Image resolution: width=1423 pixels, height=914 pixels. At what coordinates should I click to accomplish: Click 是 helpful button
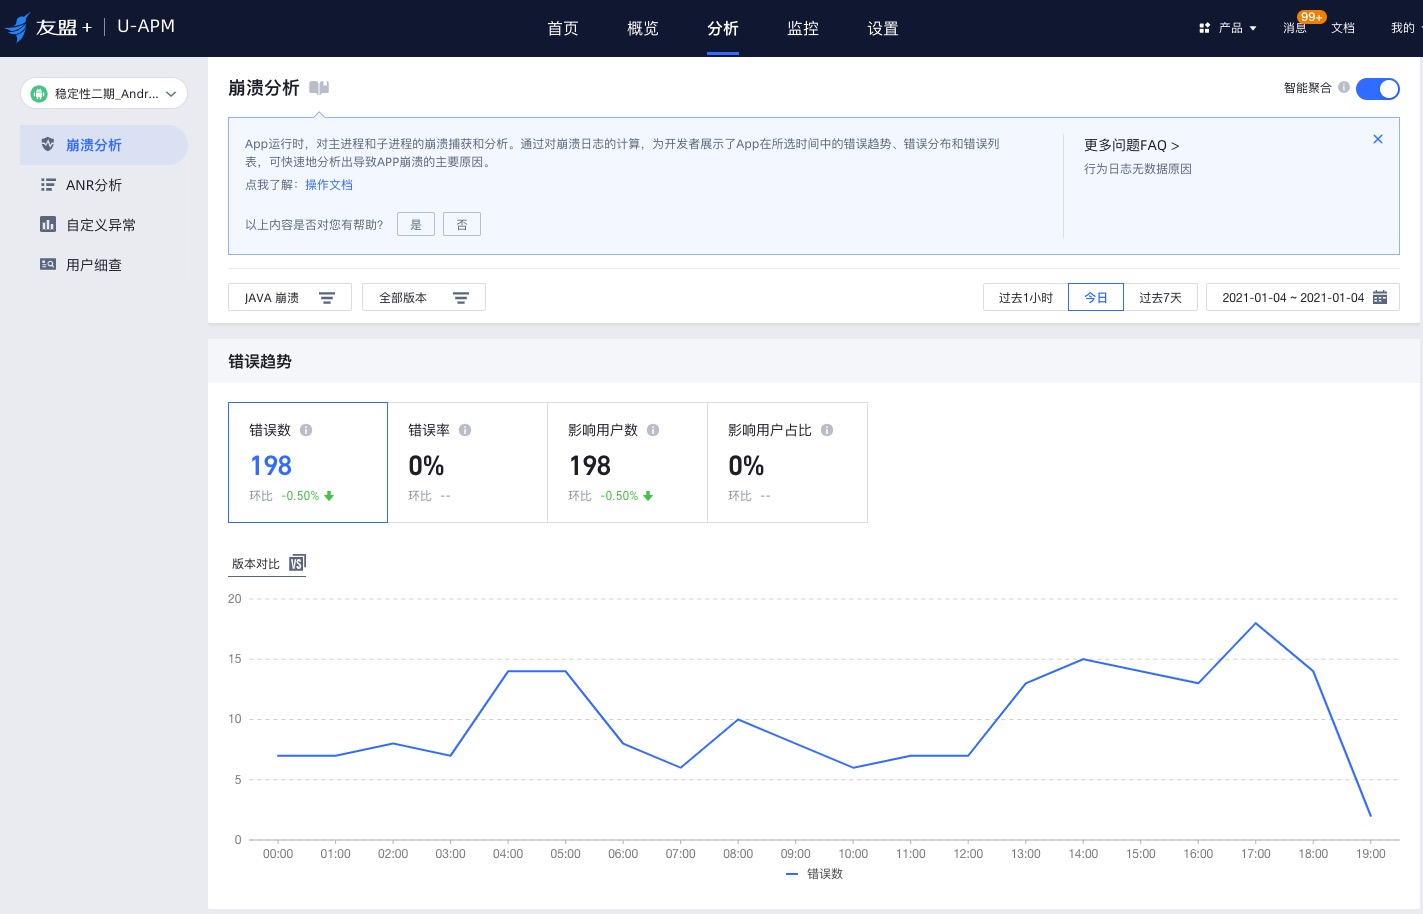point(416,224)
